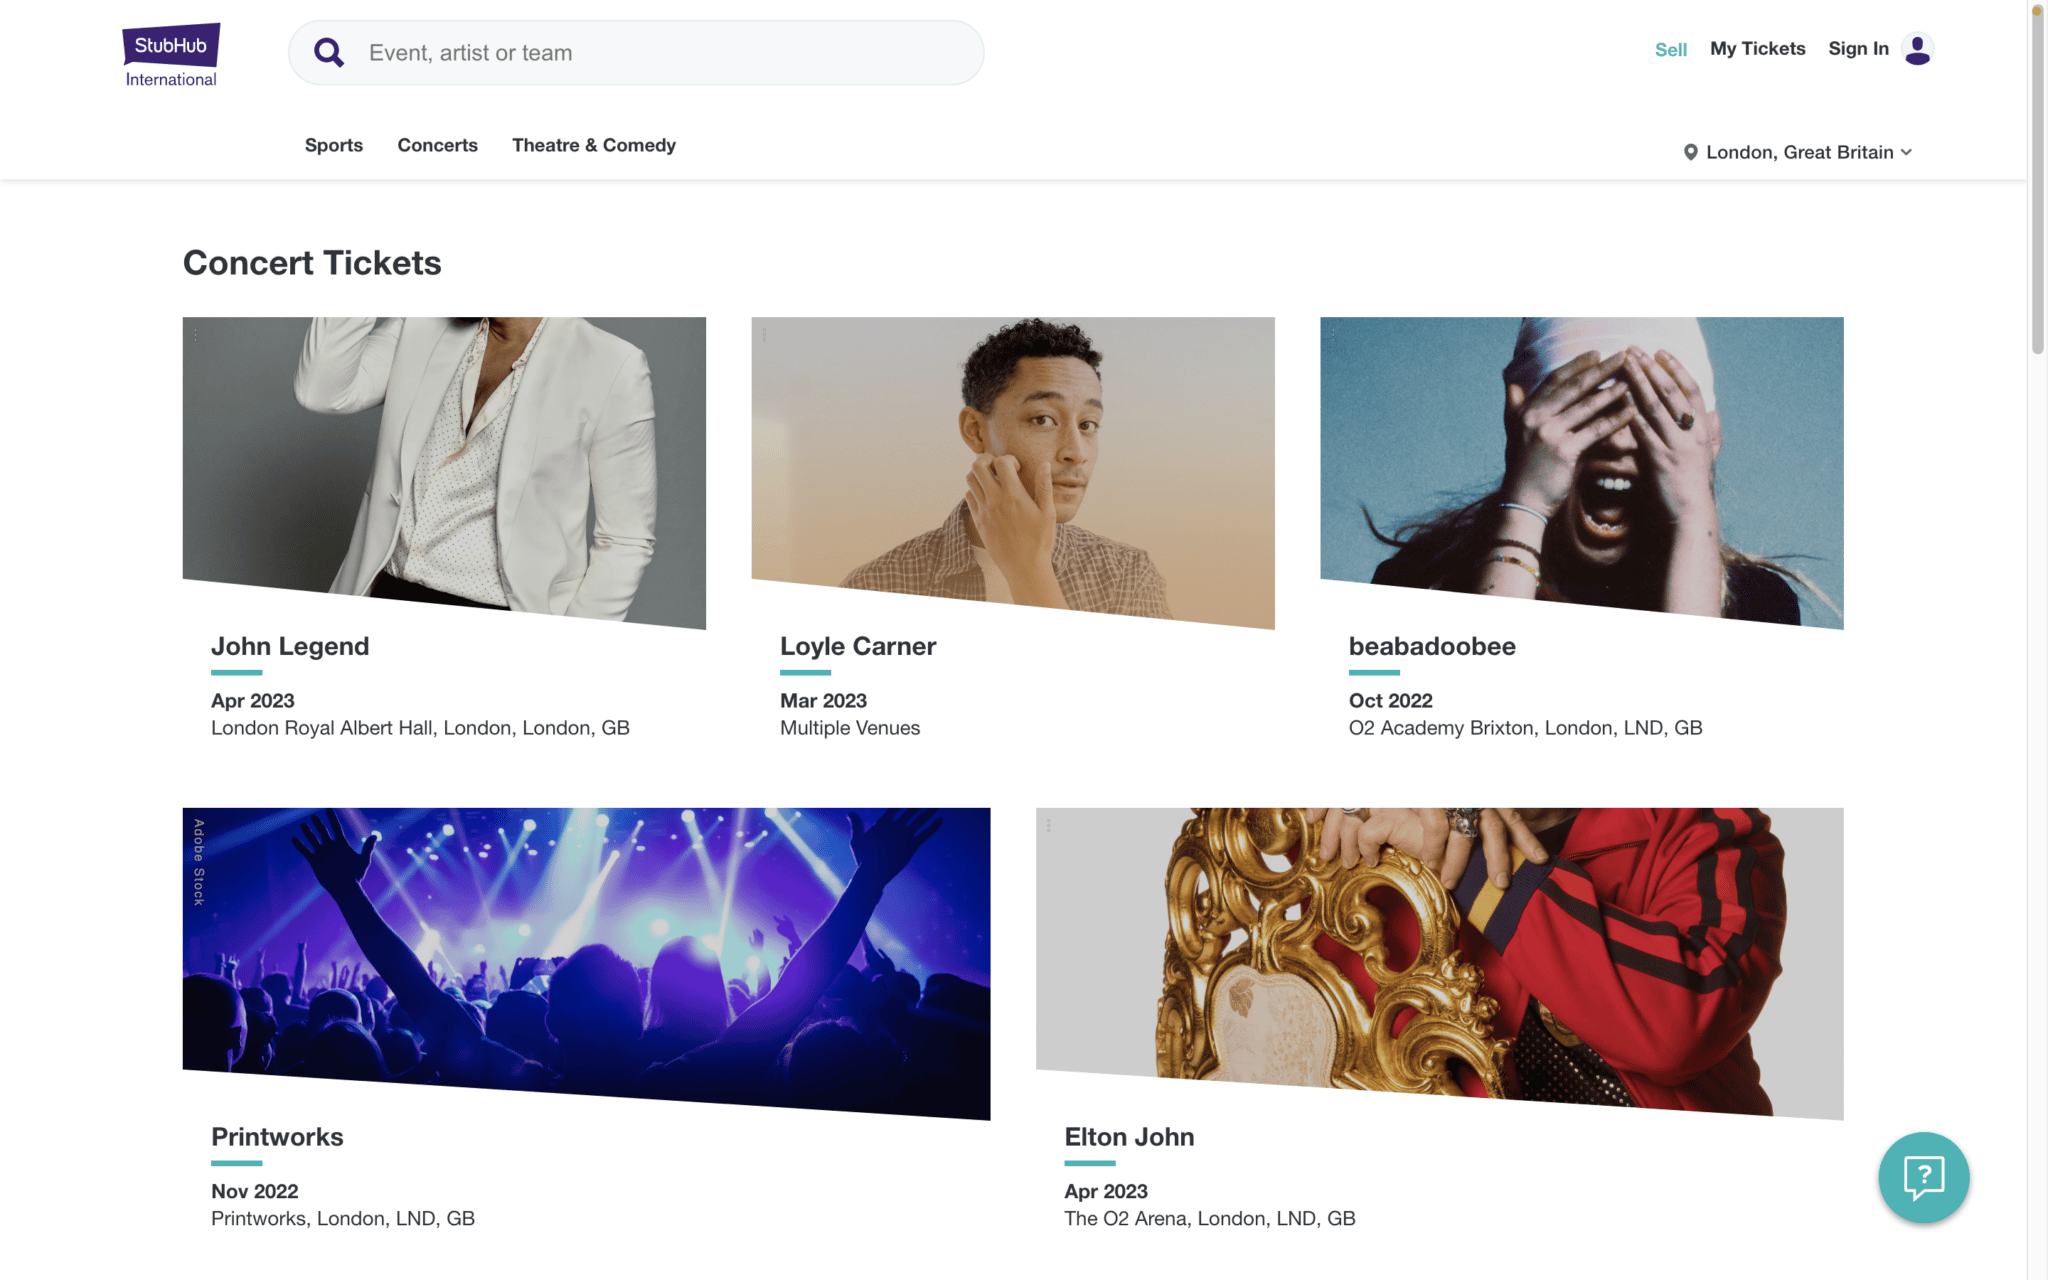Click the page vertical scrollbar thumb
The width and height of the screenshot is (2048, 1280).
(2037, 180)
